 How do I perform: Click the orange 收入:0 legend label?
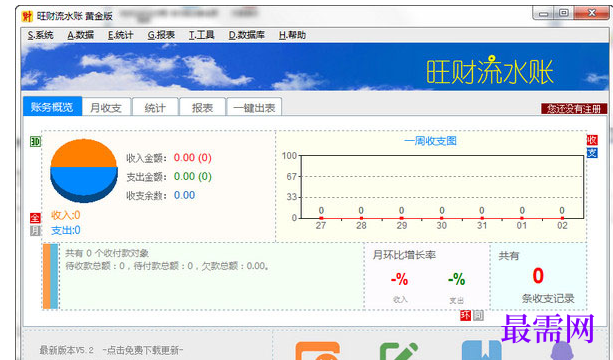(66, 215)
